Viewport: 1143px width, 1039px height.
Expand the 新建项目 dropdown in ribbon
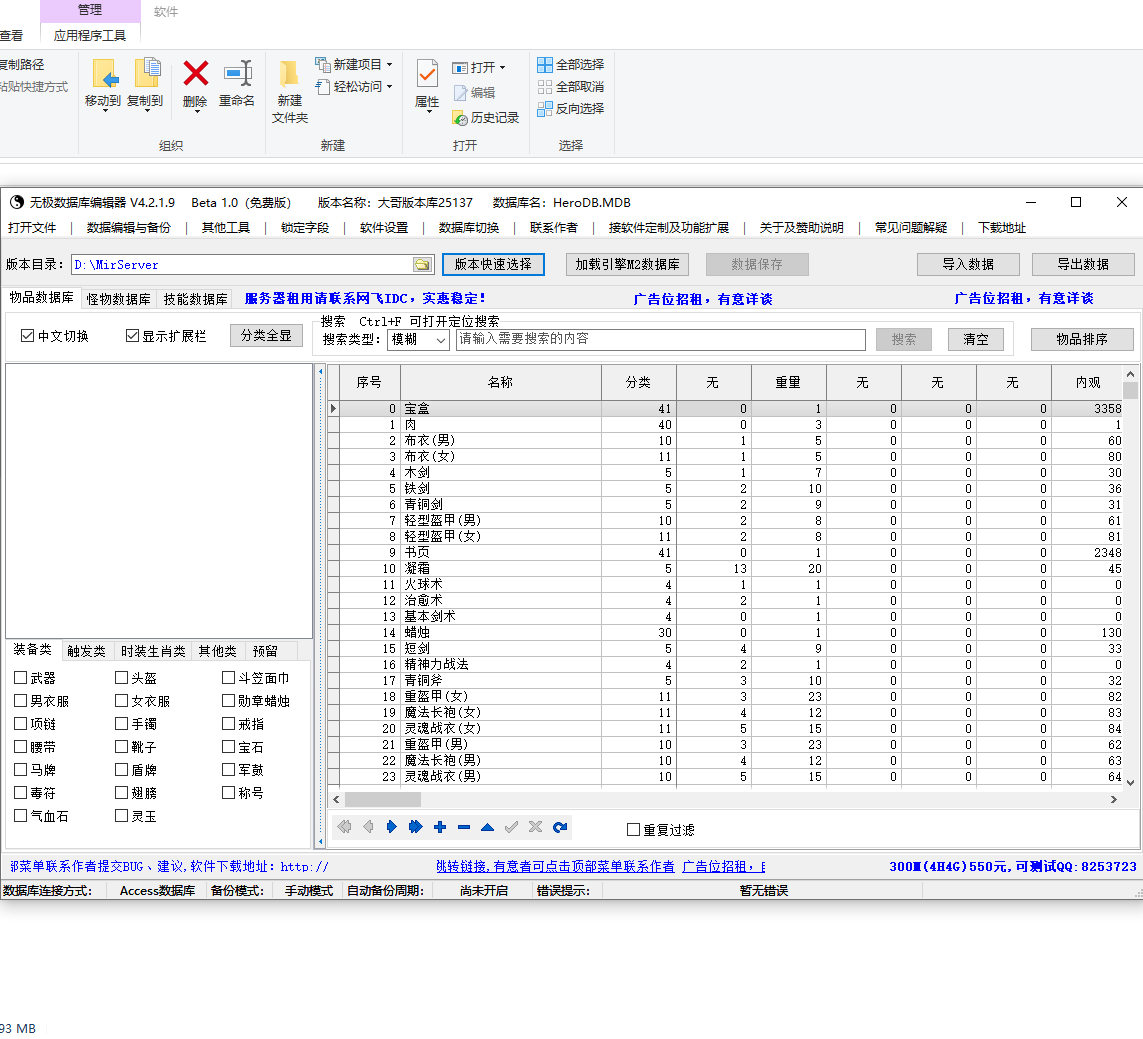(x=389, y=65)
